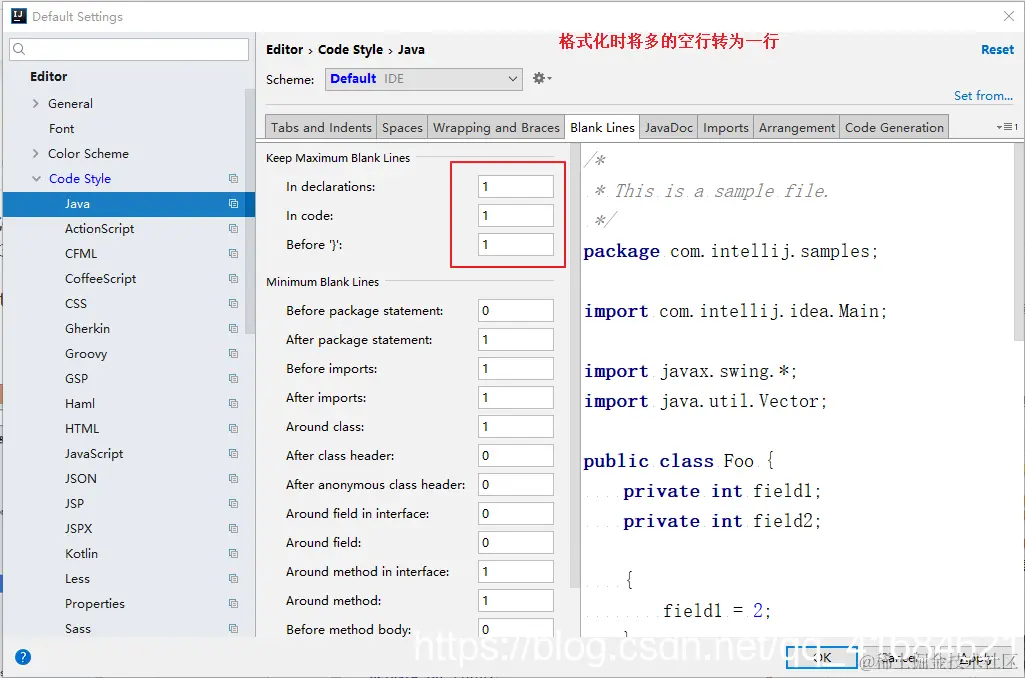Click the Before imports field

tap(516, 369)
